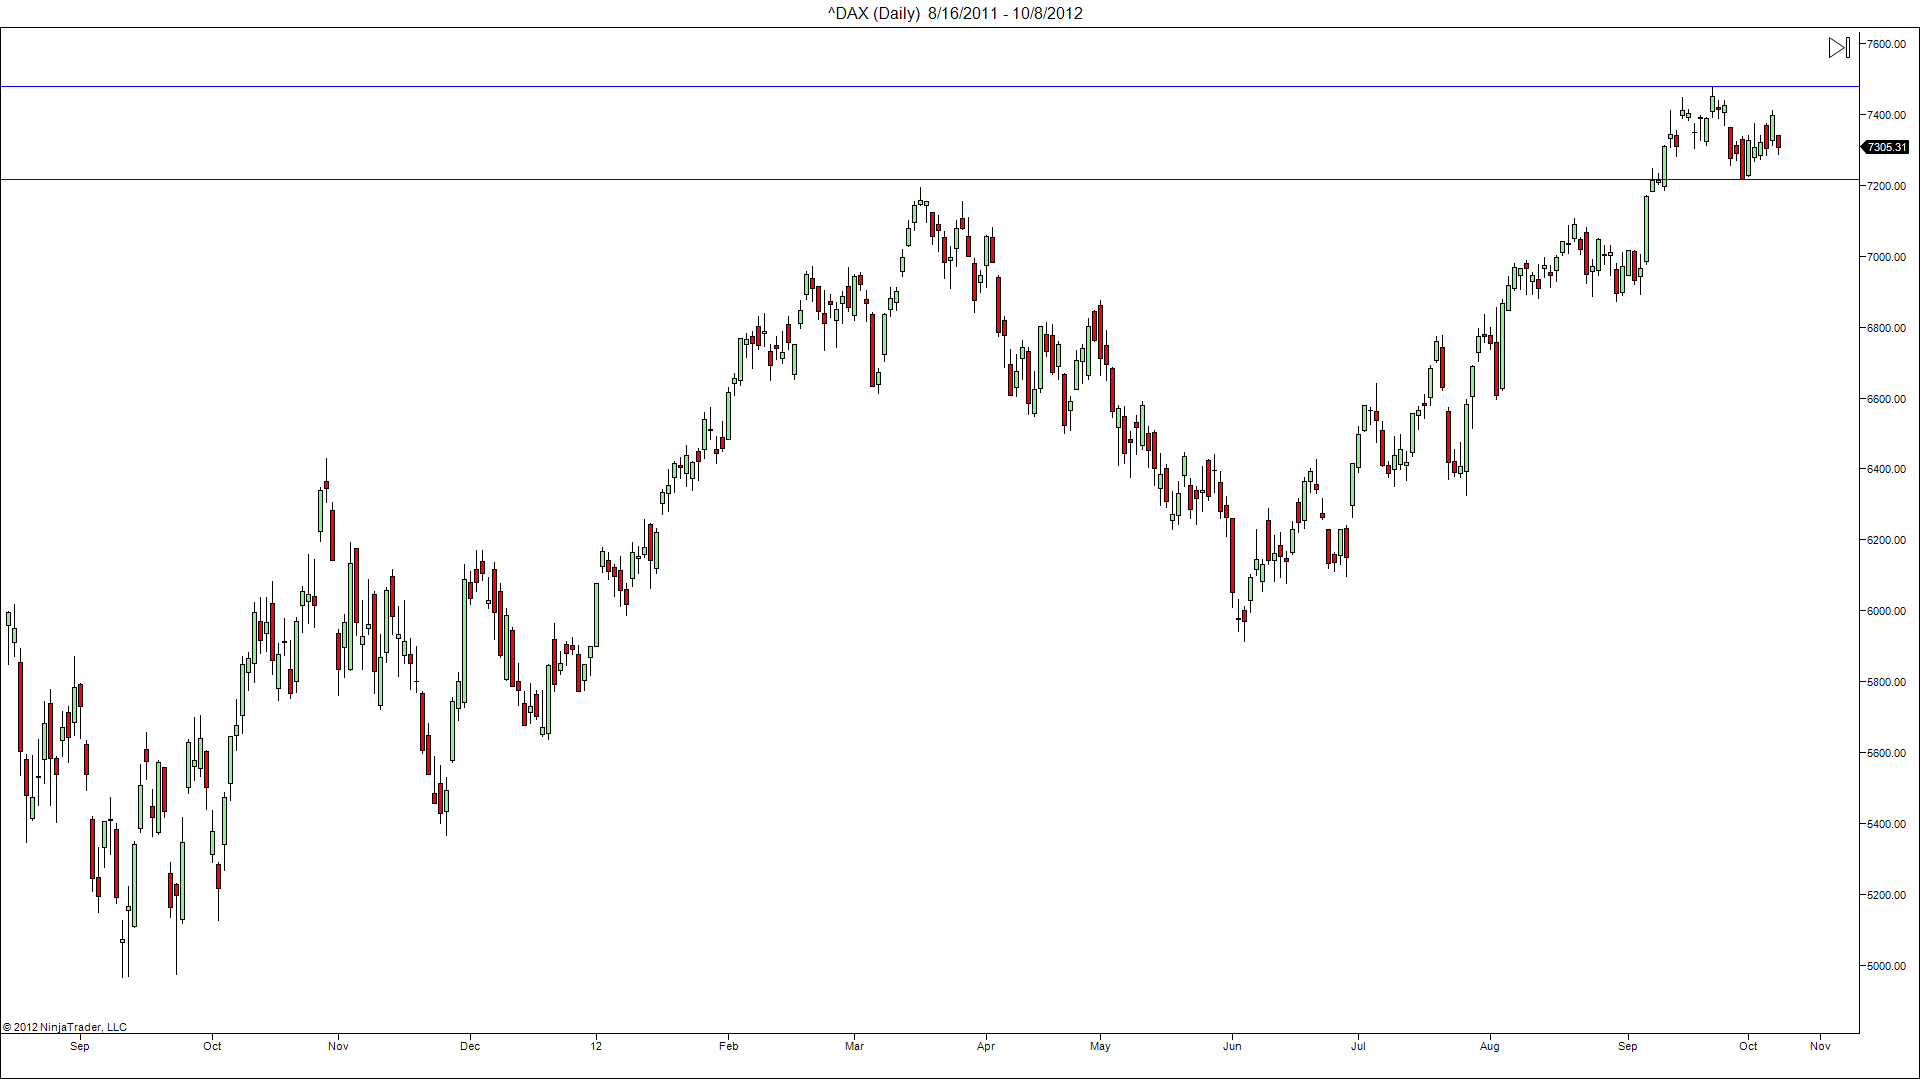Click the Dec label on time axis
This screenshot has height=1079, width=1920.
(470, 1046)
